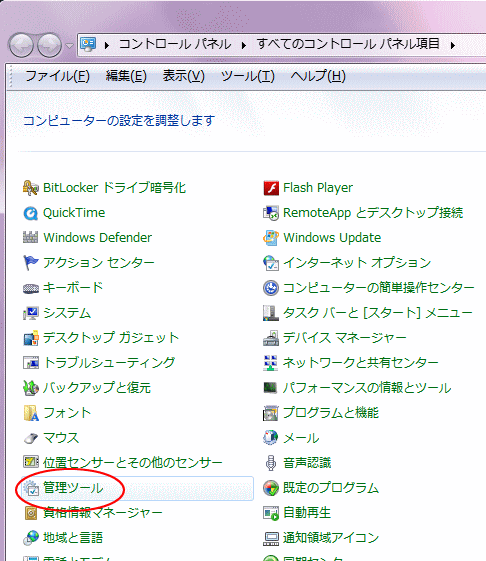The height and width of the screenshot is (561, 486).
Task: Open the システム text link
Action: click(x=67, y=313)
